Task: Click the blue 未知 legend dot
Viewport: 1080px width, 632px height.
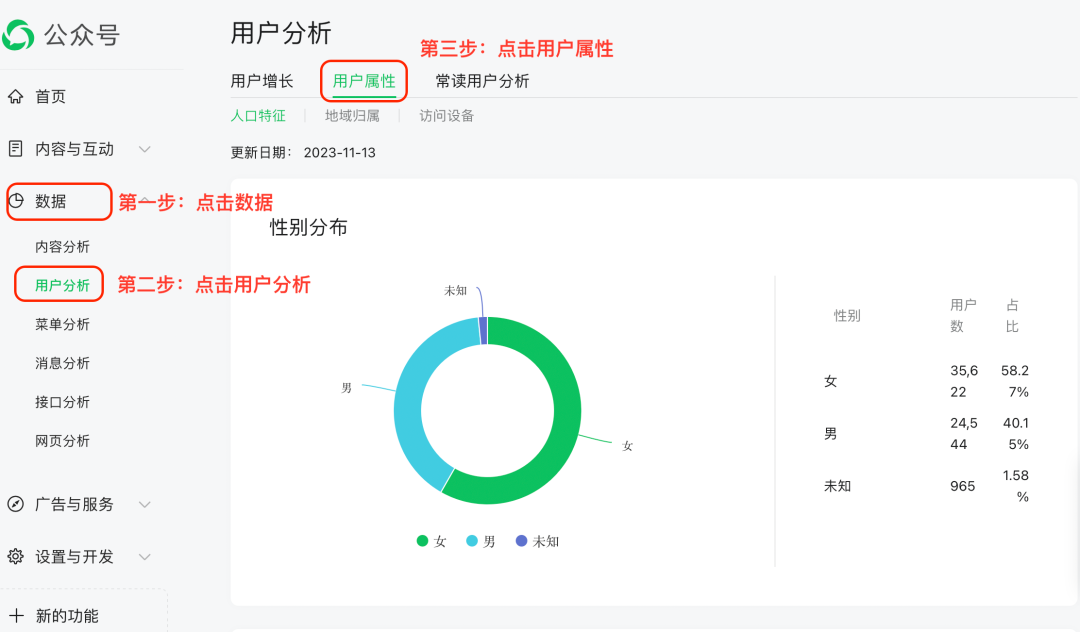Action: point(523,539)
